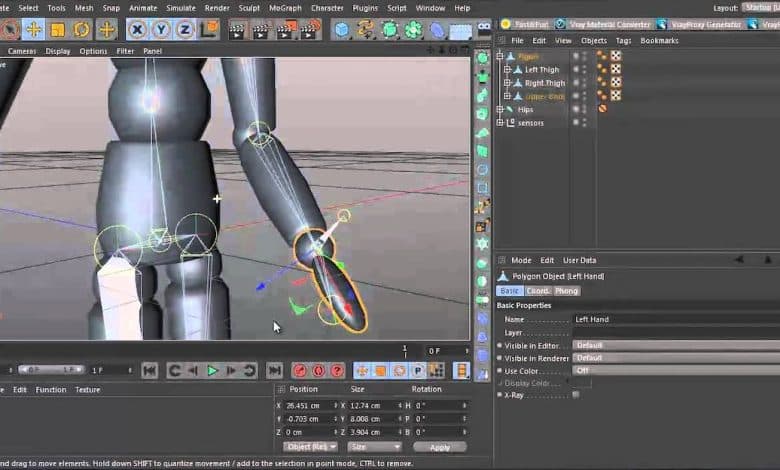Click the texture tag on Right Thigh
This screenshot has height=470, width=780.
coord(616,82)
